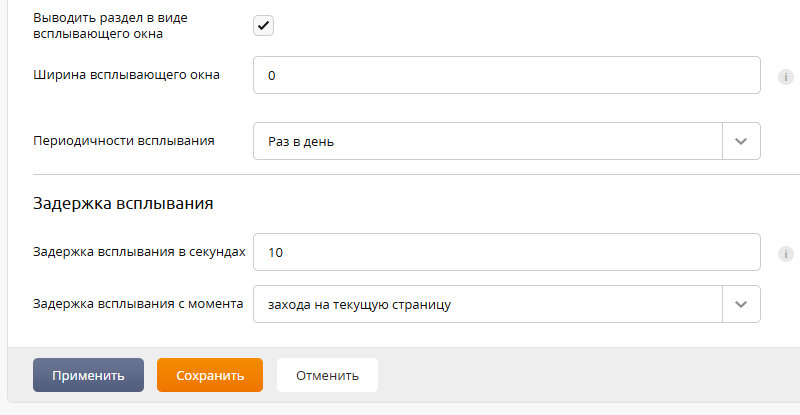Image resolution: width=800 pixels, height=415 pixels.
Task: Click the "Выводить раздел в виде всплывающего окна" label
Action: tap(110, 26)
